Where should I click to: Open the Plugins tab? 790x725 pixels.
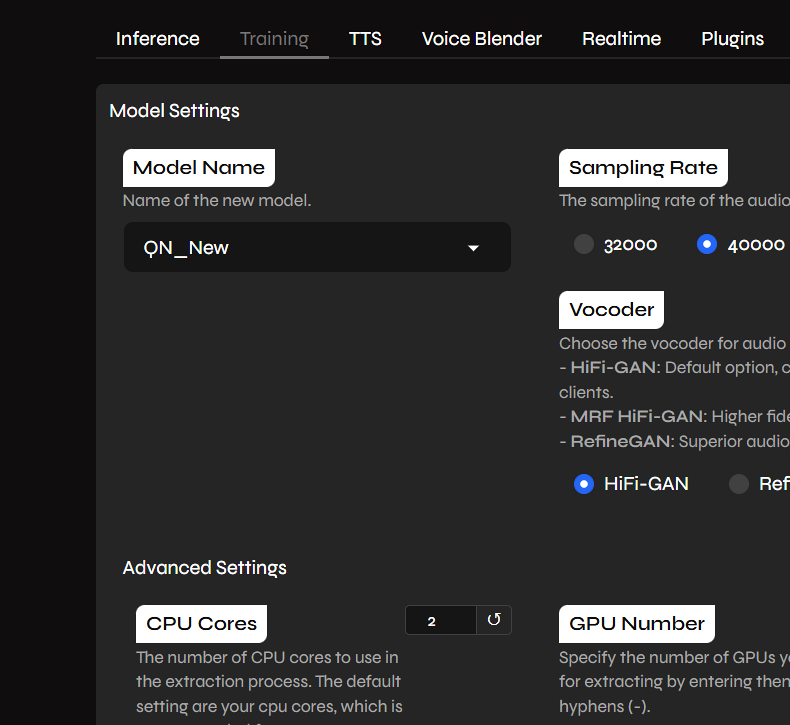[733, 39]
